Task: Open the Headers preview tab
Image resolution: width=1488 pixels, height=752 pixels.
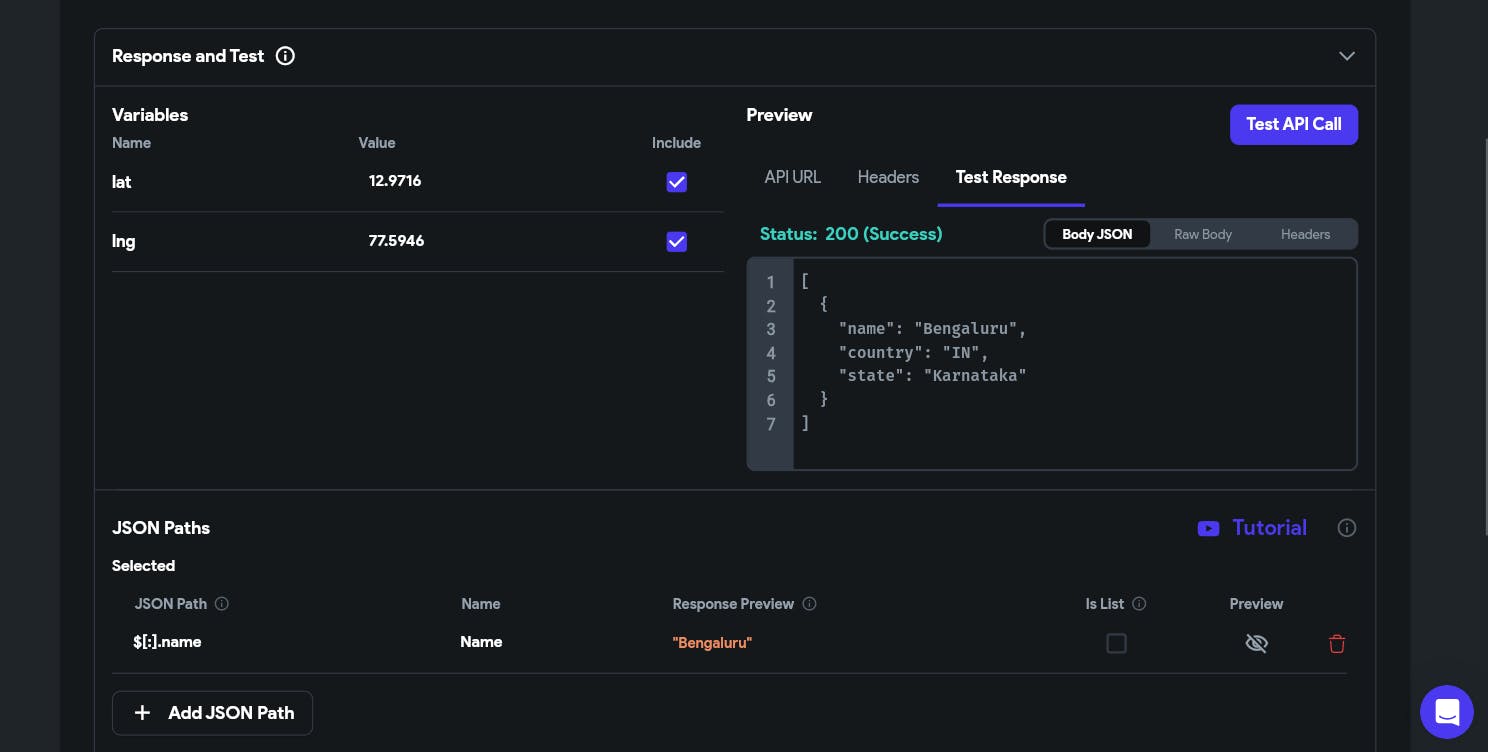Action: tap(888, 177)
